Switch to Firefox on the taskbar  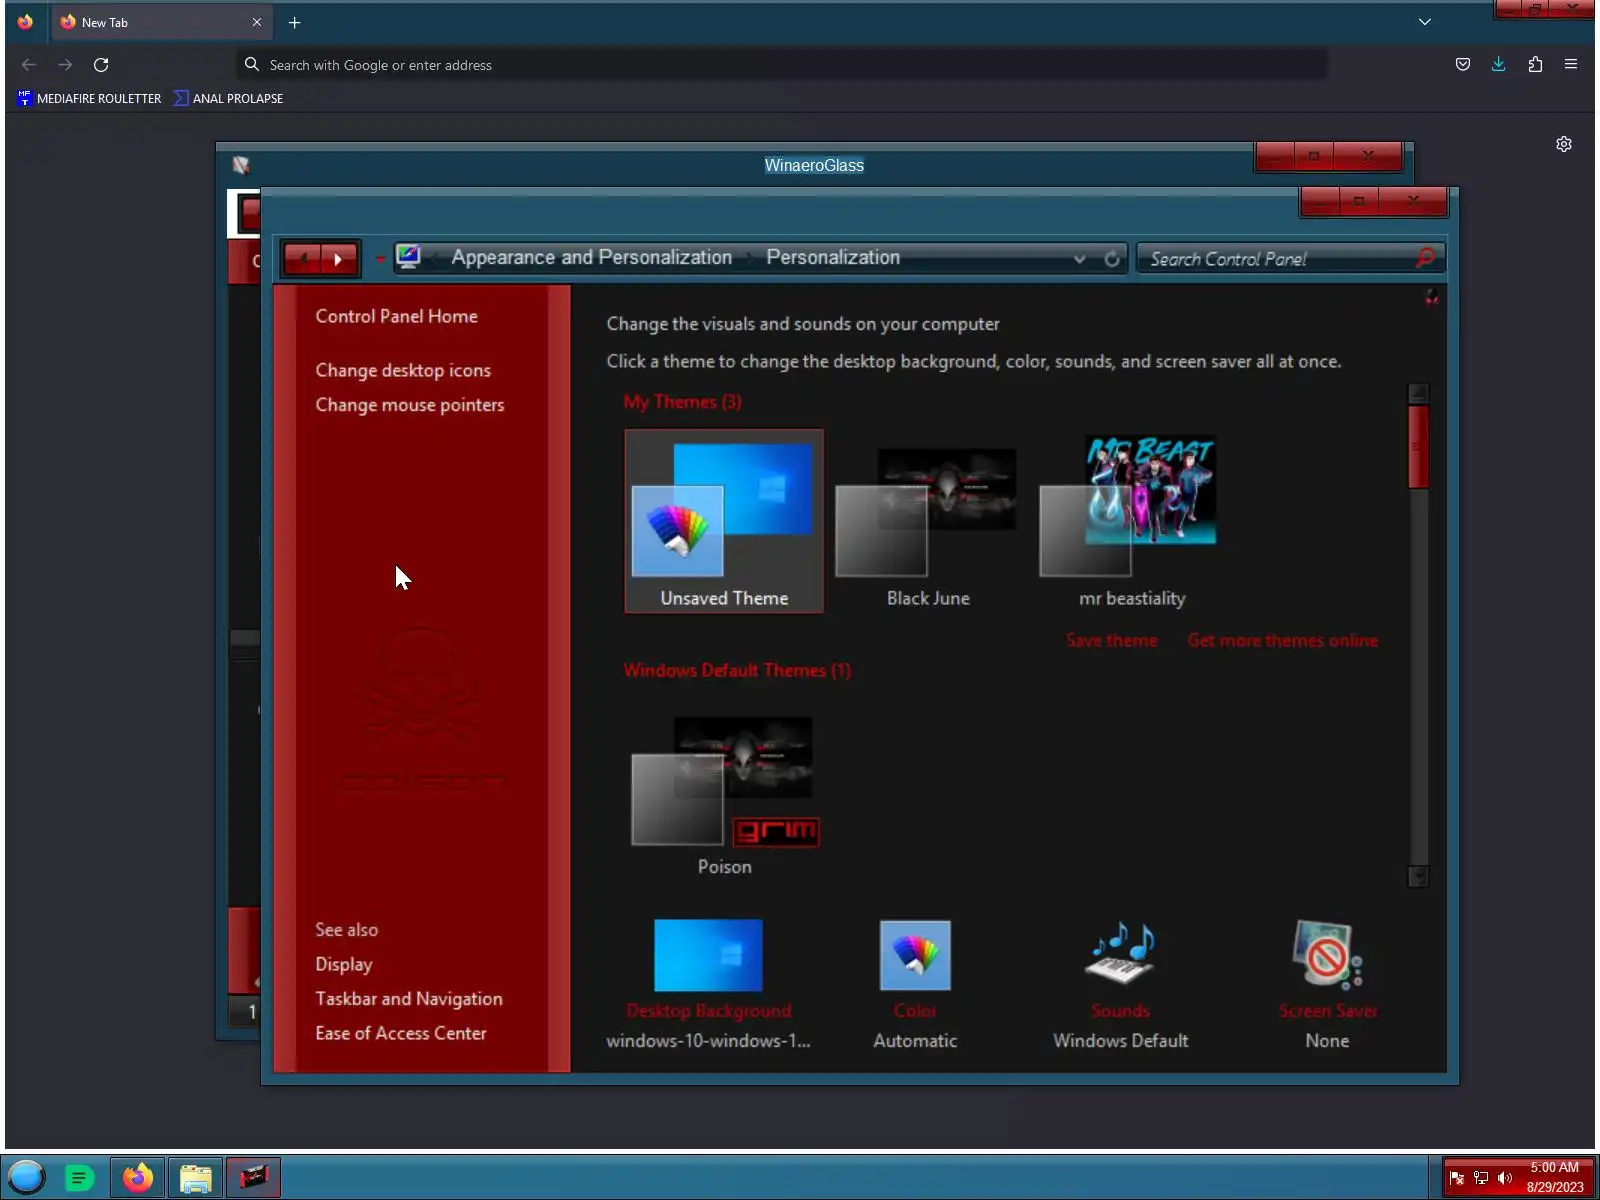point(138,1177)
